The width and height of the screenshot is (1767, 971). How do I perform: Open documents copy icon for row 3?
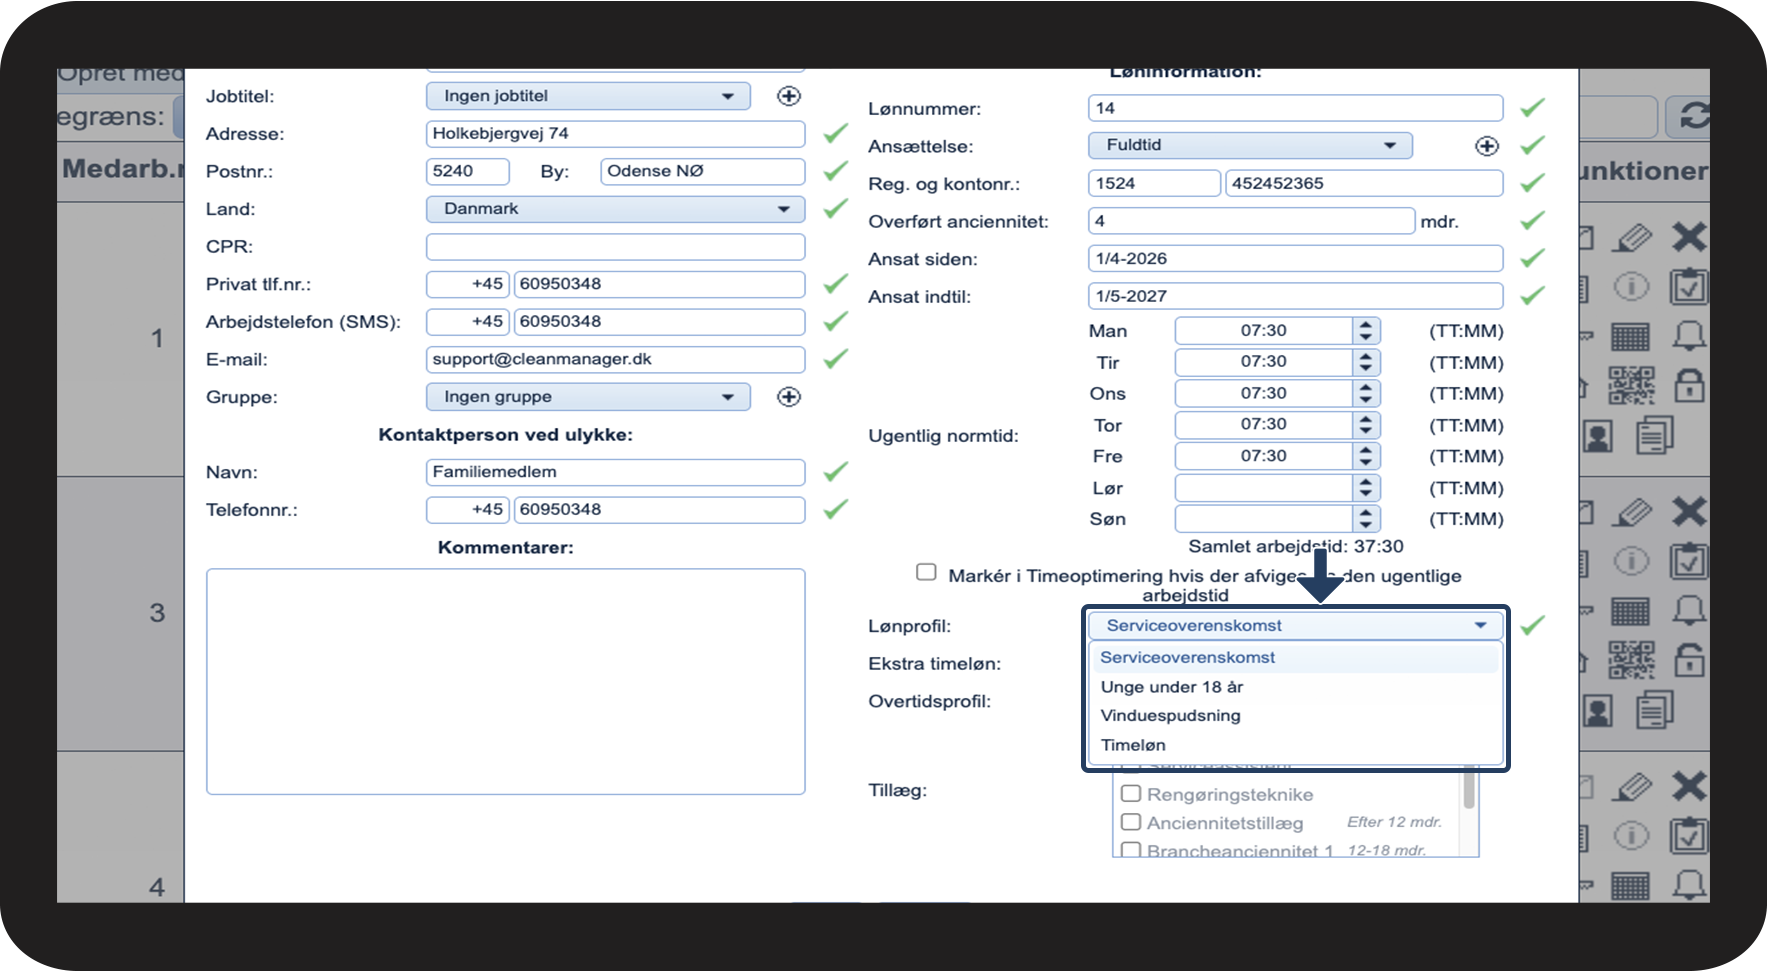point(1655,710)
